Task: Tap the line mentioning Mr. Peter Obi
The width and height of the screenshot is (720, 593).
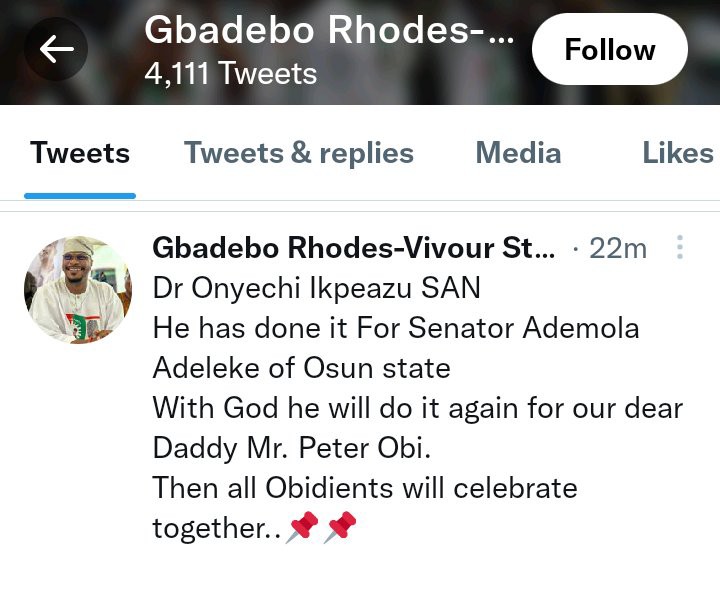Action: 292,448
